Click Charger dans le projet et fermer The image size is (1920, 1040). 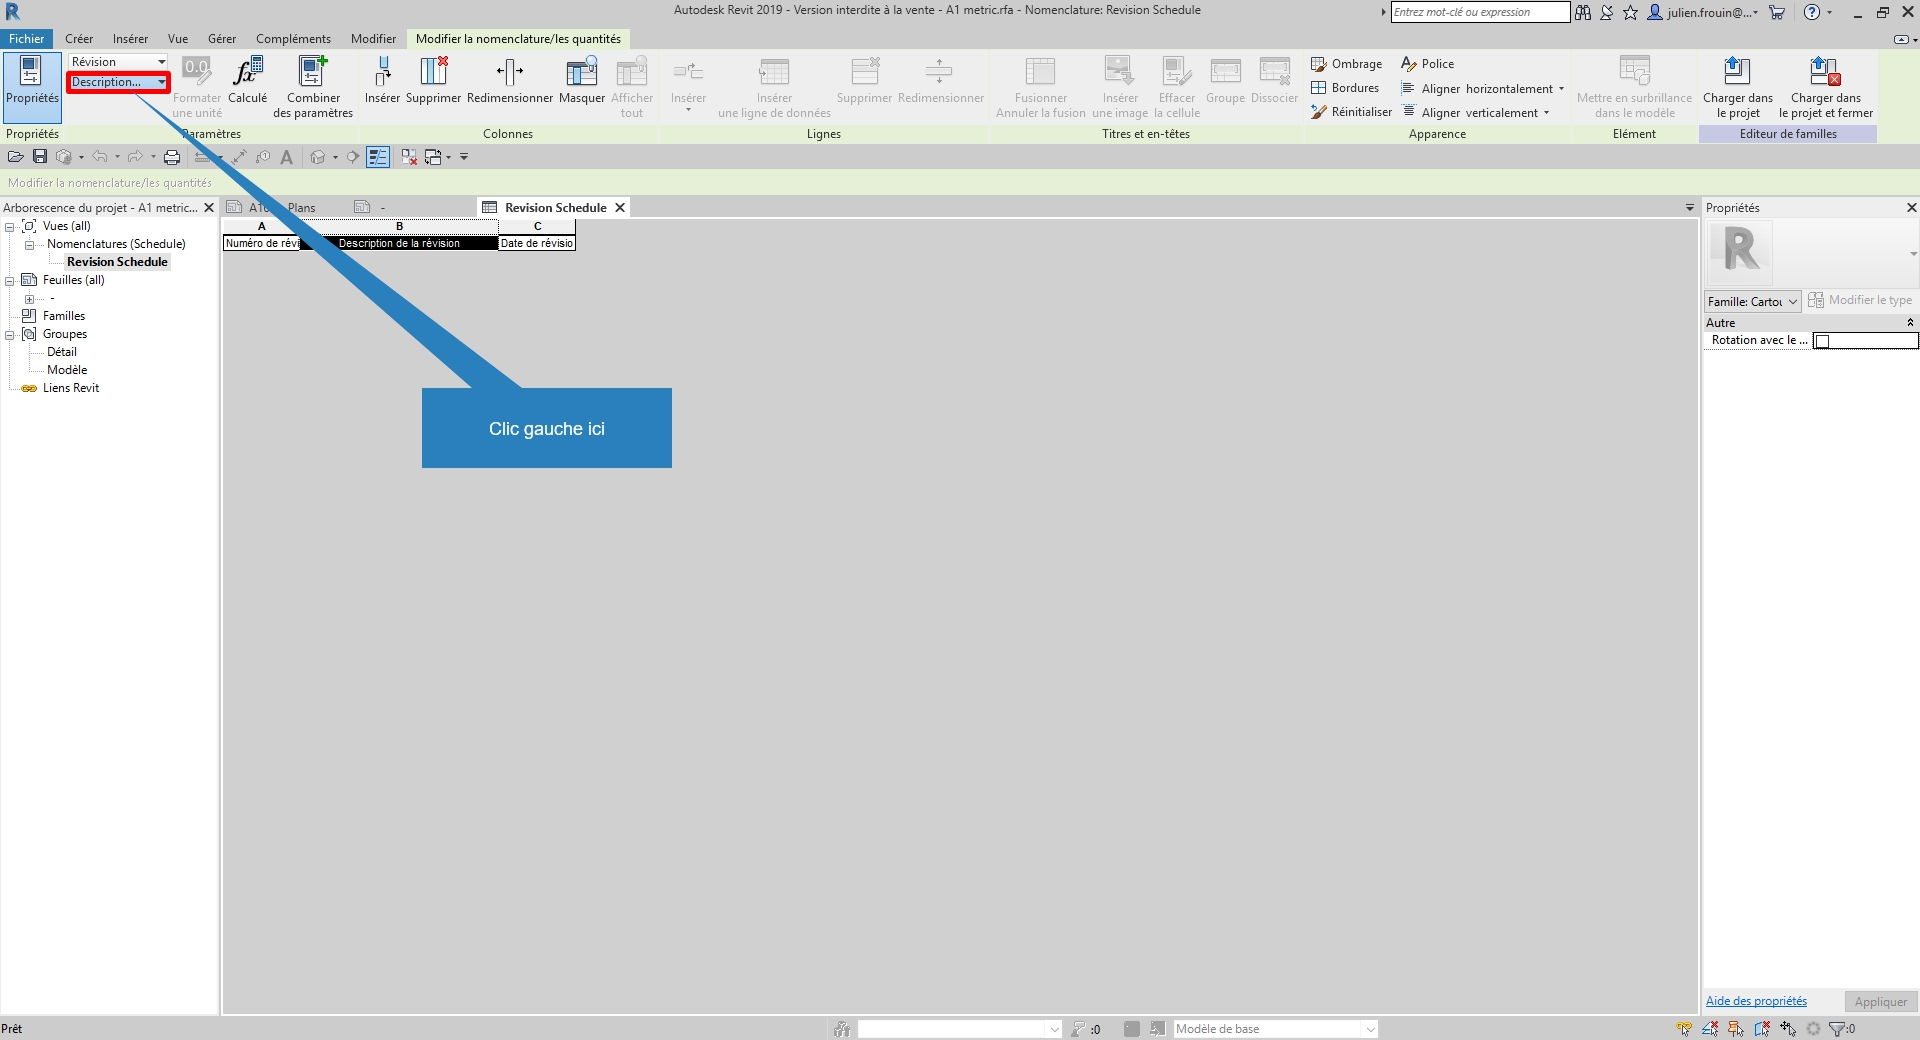pos(1825,73)
